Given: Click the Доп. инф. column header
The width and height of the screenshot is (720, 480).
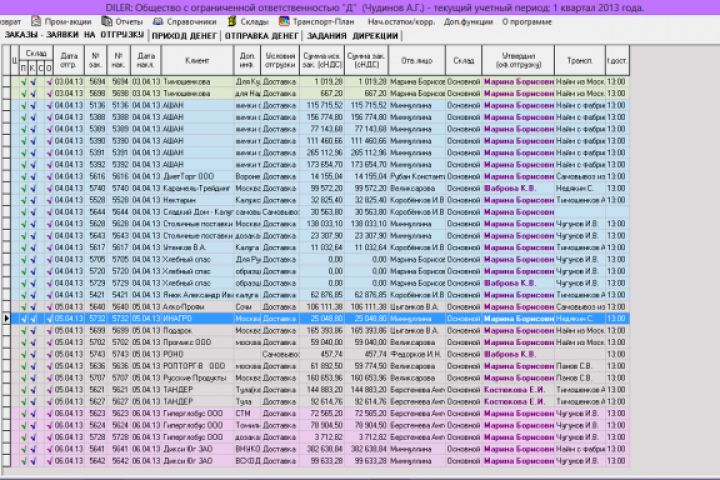Looking at the screenshot, I should (247, 60).
